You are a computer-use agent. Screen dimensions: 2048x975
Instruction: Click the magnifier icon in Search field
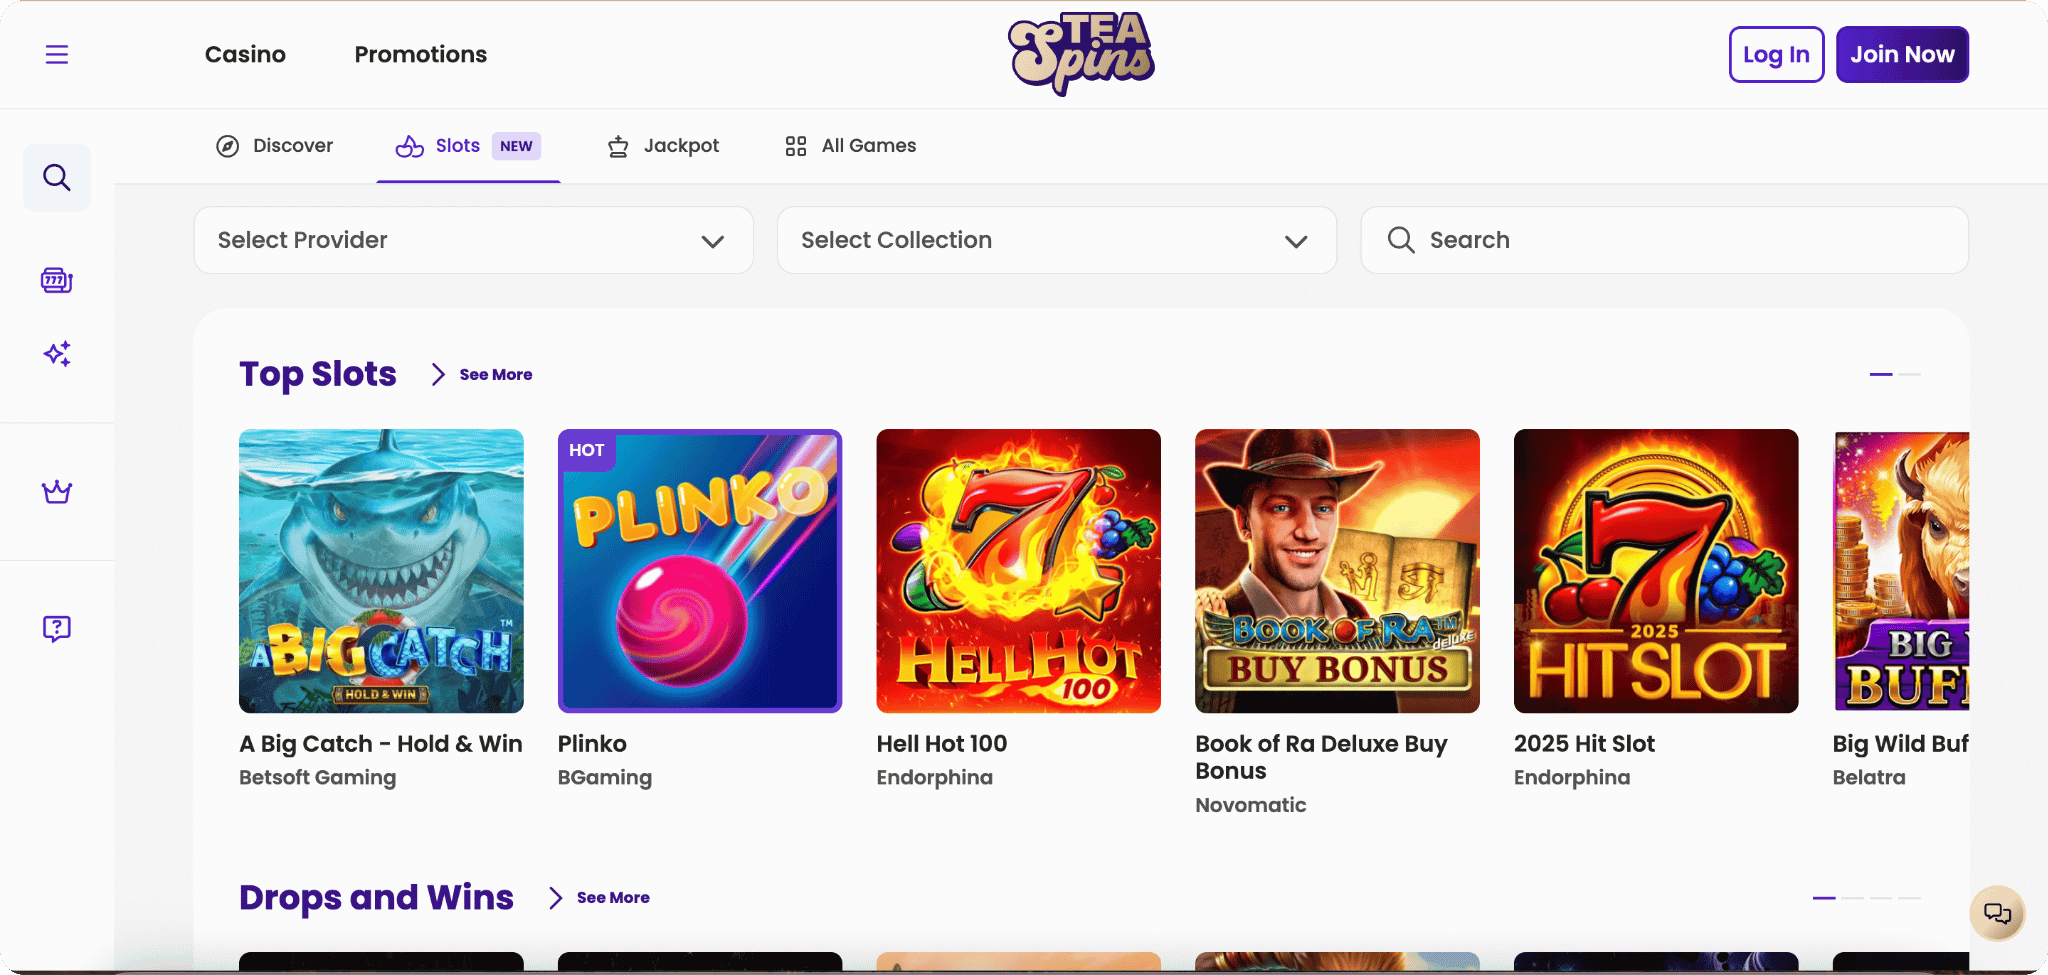(1401, 240)
